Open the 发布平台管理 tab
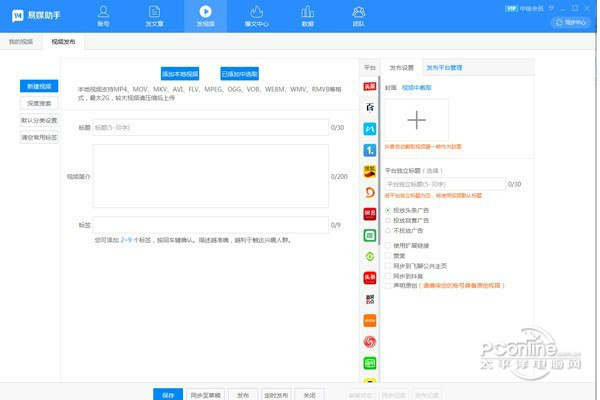Image resolution: width=600 pixels, height=400 pixels. (444, 68)
